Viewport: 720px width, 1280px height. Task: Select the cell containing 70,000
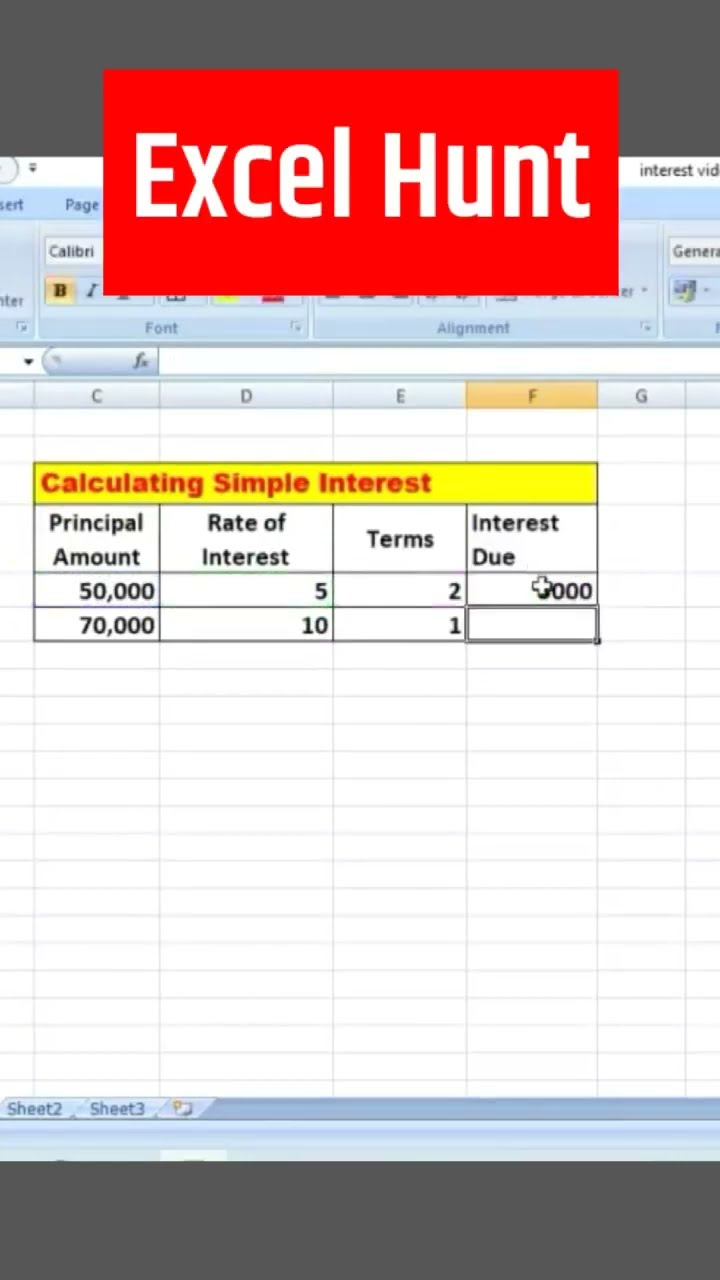pos(97,625)
